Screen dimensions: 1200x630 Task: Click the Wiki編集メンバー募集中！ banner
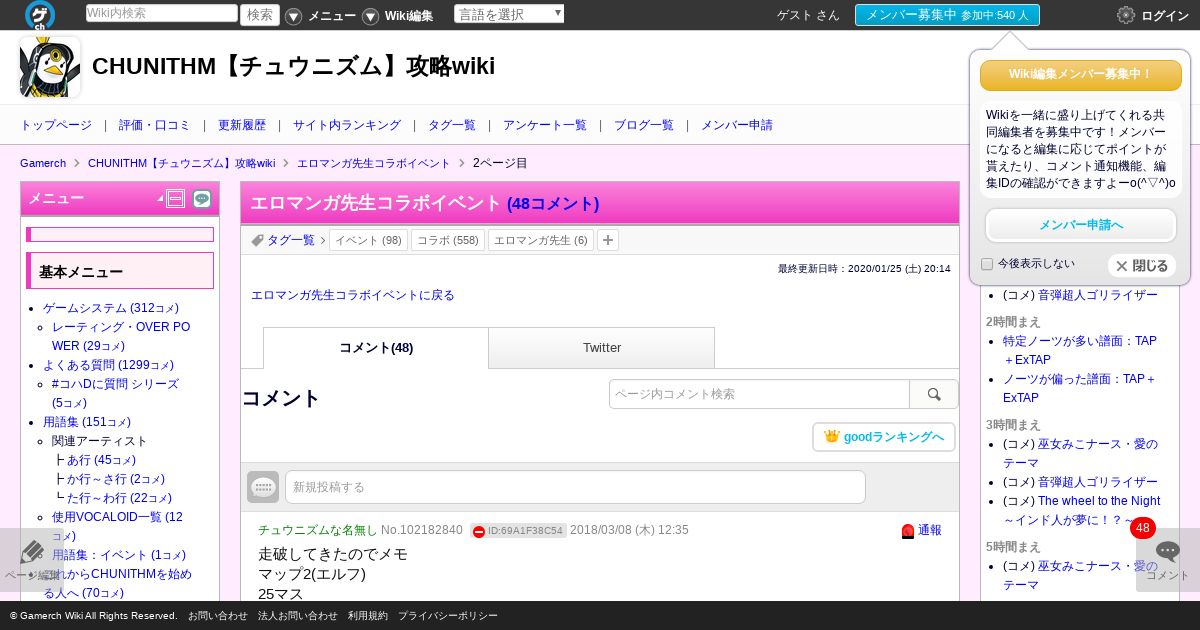tap(1081, 75)
